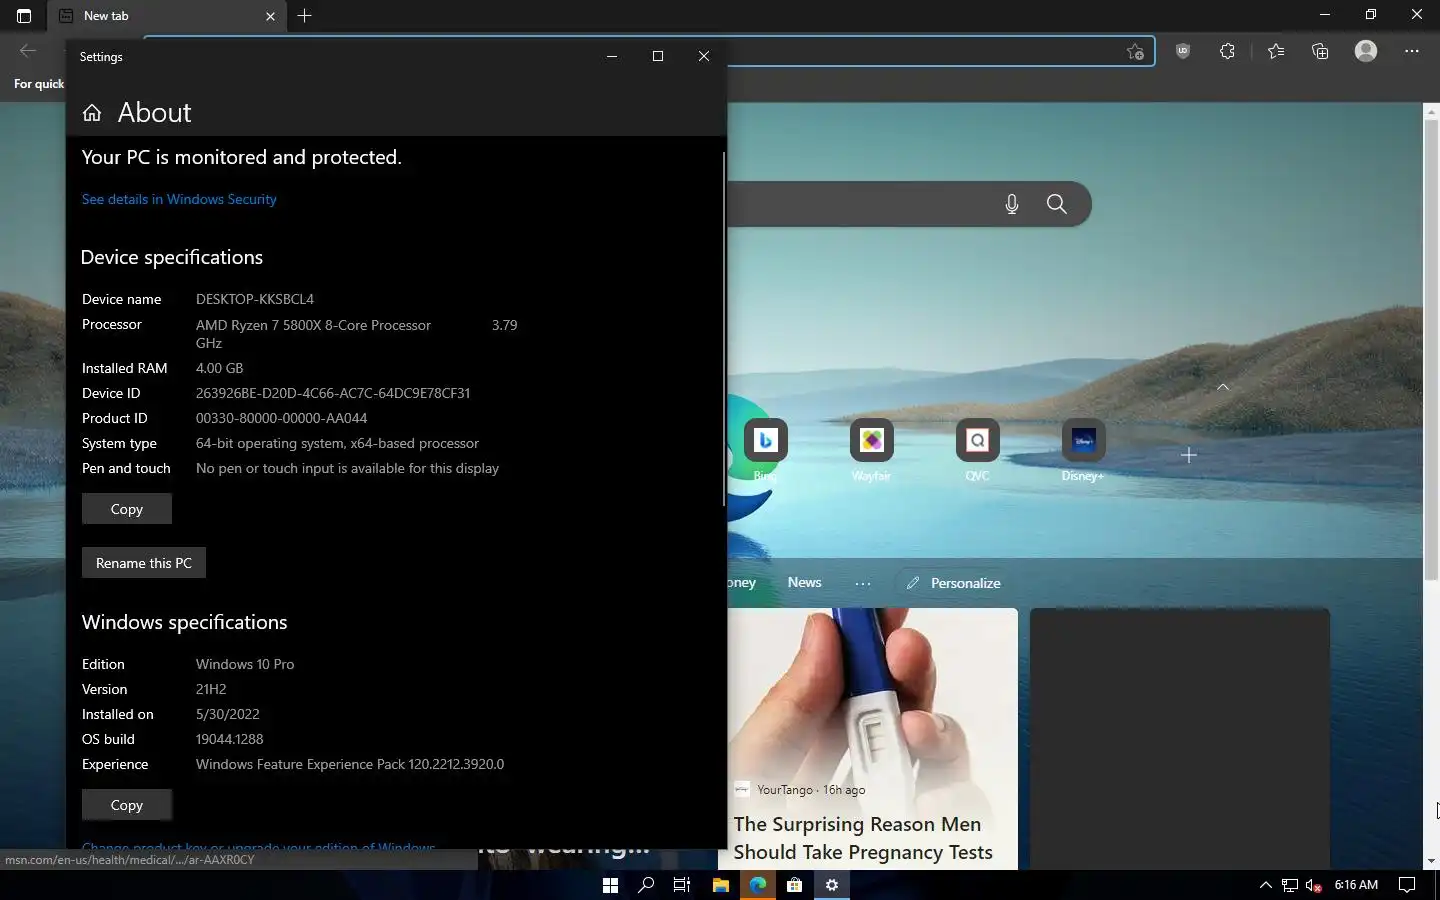
Task: Click the network tray icon
Action: coord(1290,886)
